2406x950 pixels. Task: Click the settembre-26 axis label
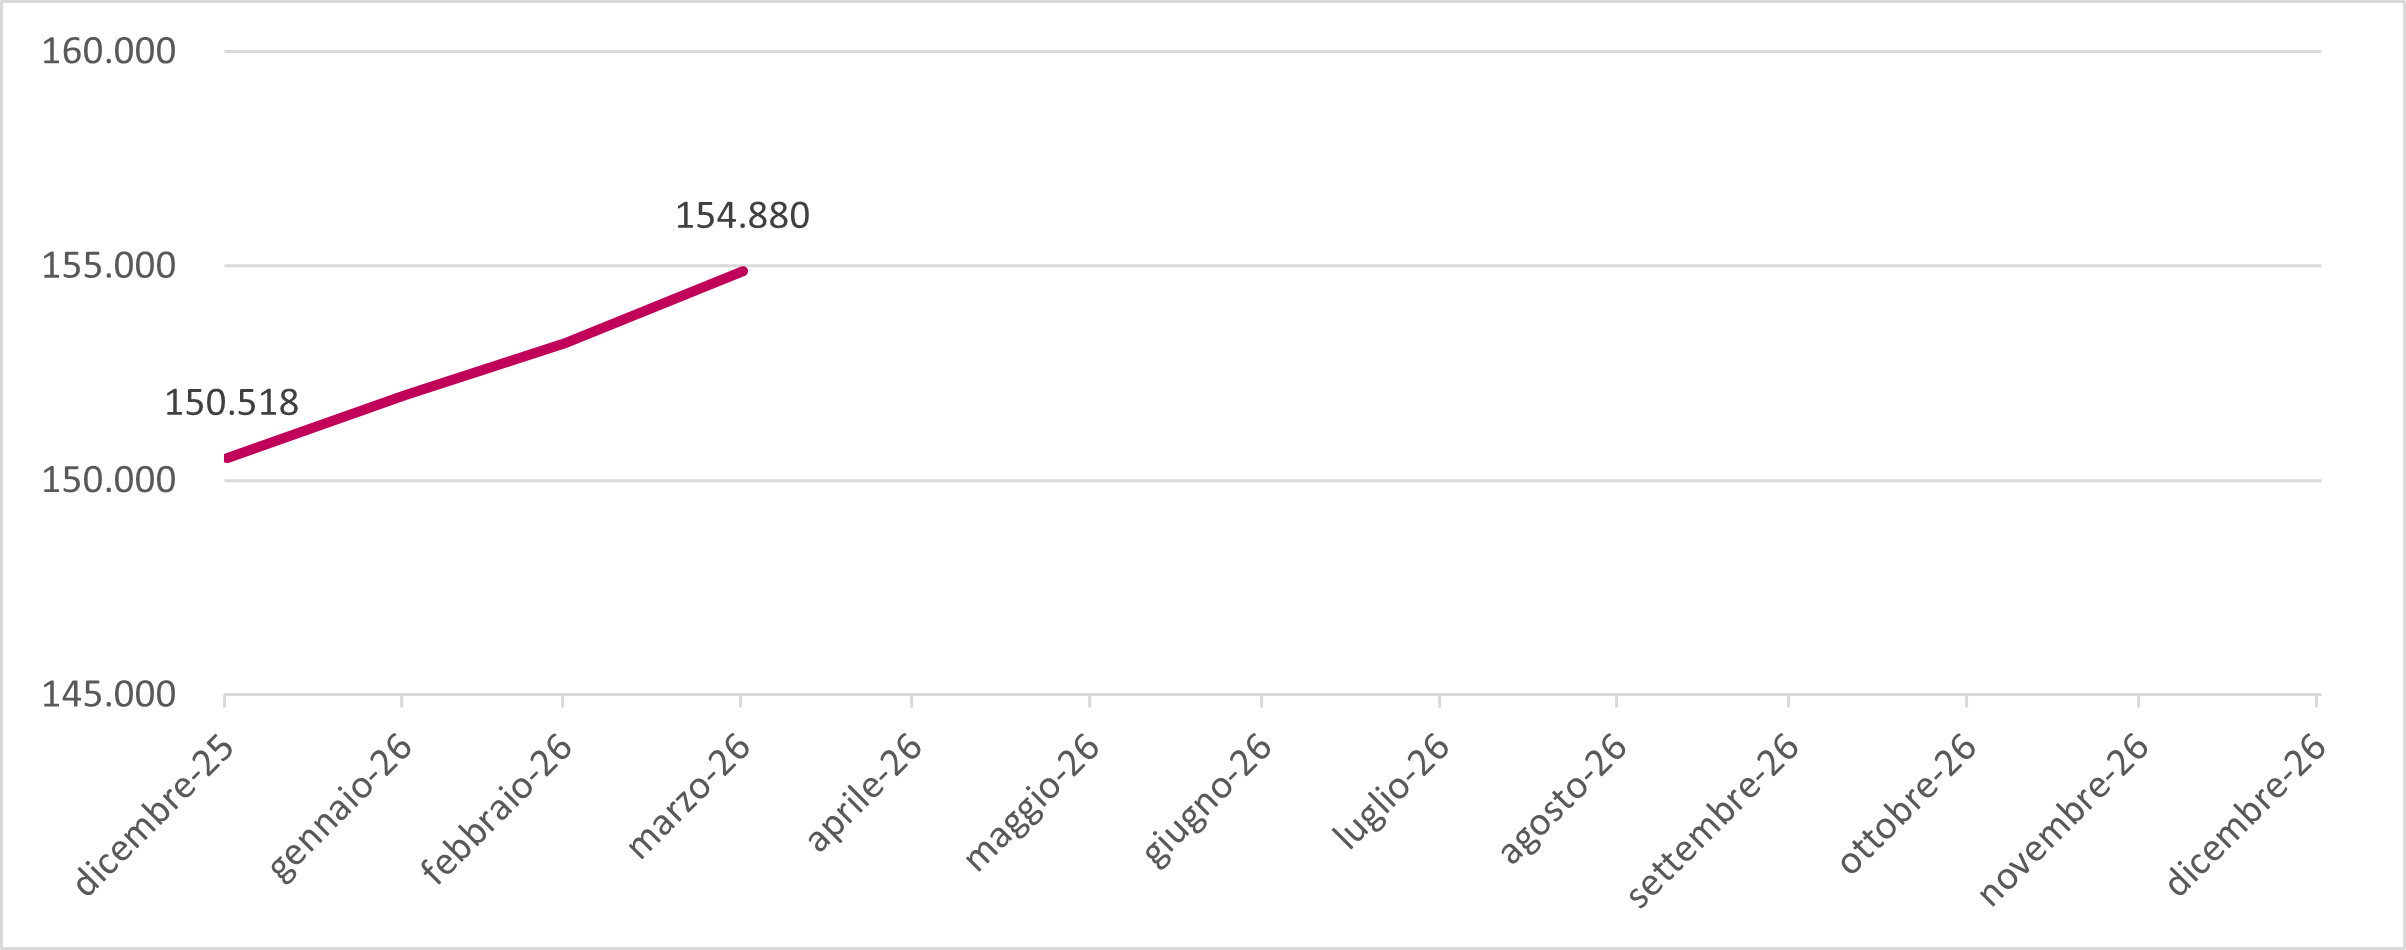1714,821
